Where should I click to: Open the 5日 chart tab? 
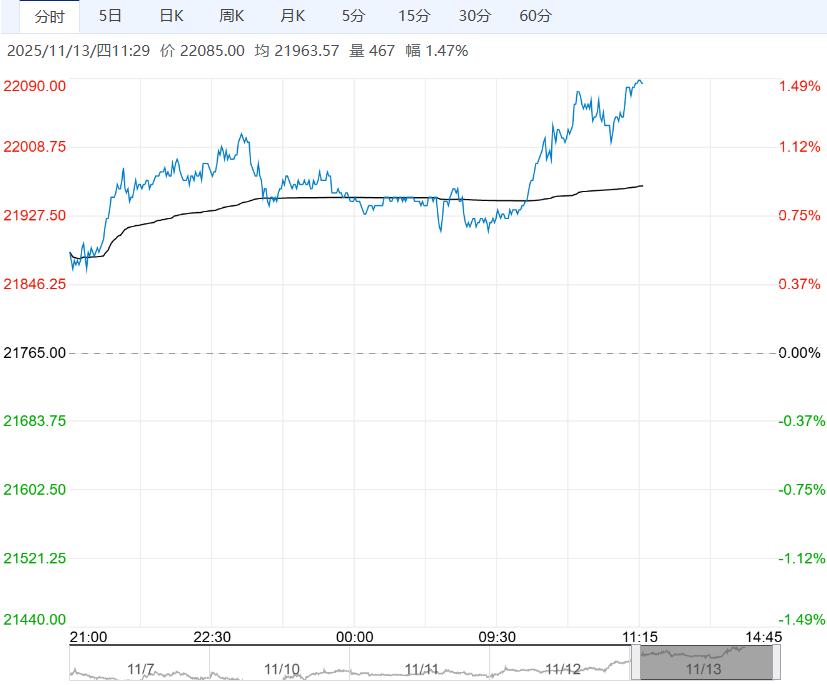point(111,16)
